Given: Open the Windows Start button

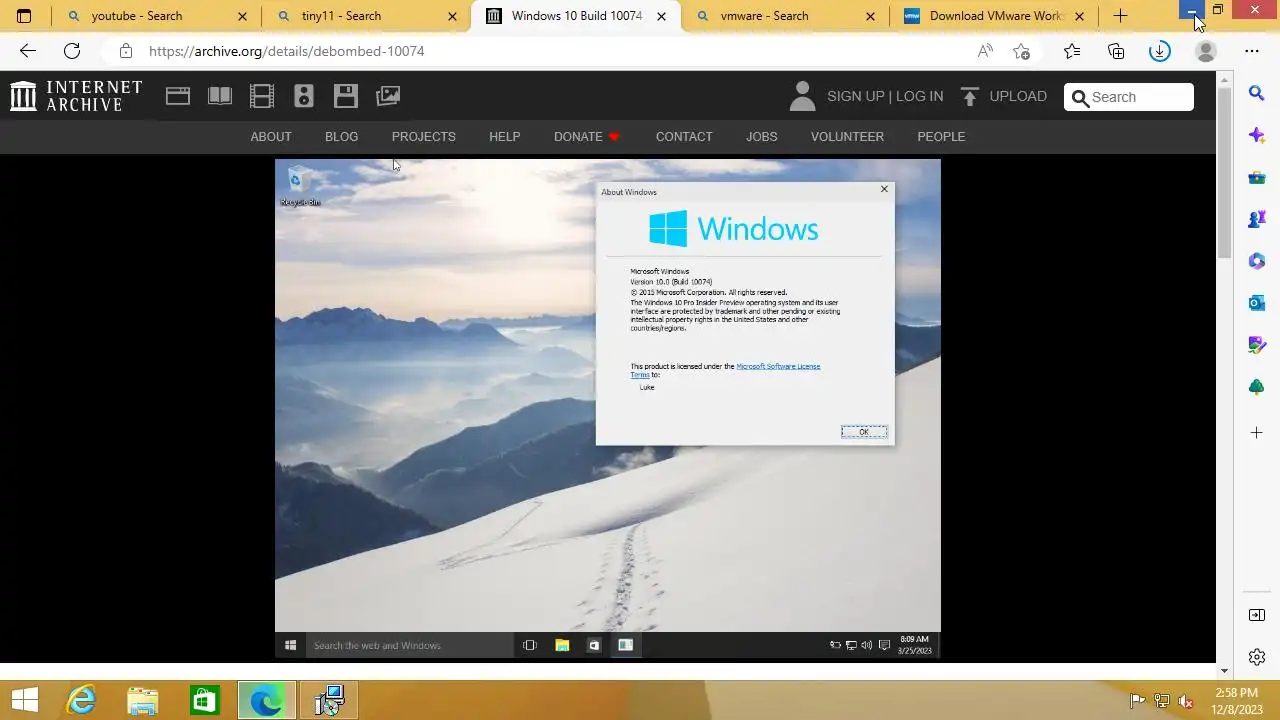Looking at the screenshot, I should [x=24, y=700].
